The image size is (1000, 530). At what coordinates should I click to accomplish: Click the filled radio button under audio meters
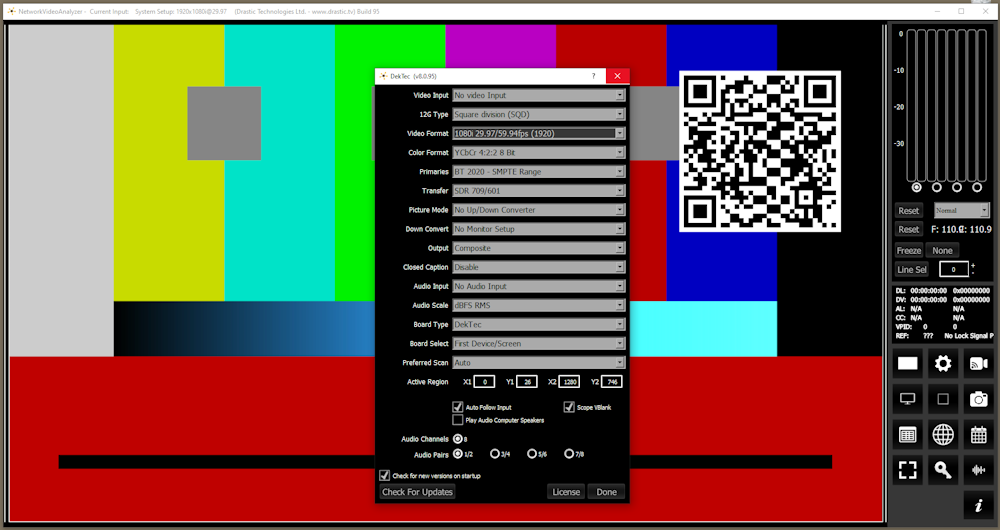tap(916, 188)
